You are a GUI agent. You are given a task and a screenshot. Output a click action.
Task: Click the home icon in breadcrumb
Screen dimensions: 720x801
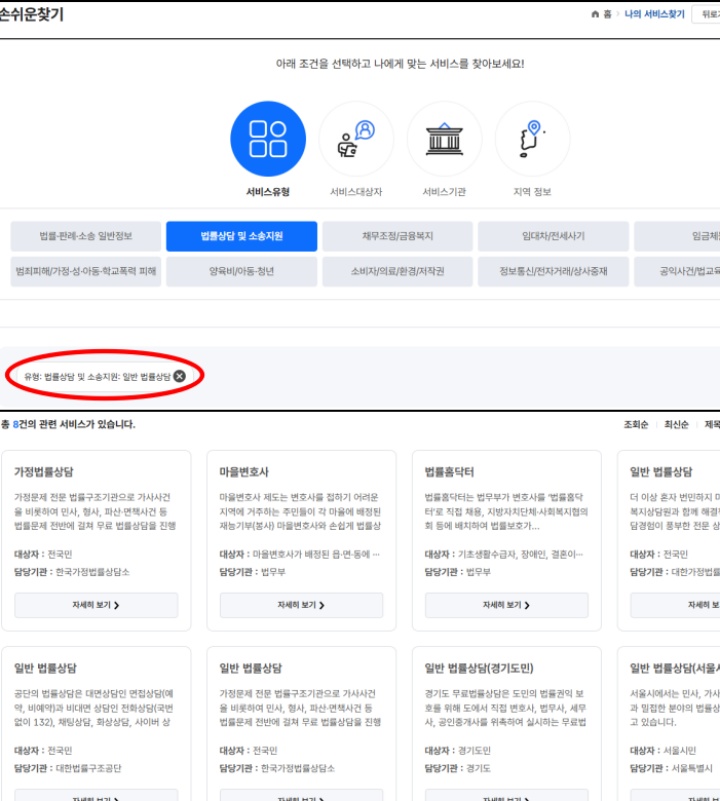[x=595, y=14]
